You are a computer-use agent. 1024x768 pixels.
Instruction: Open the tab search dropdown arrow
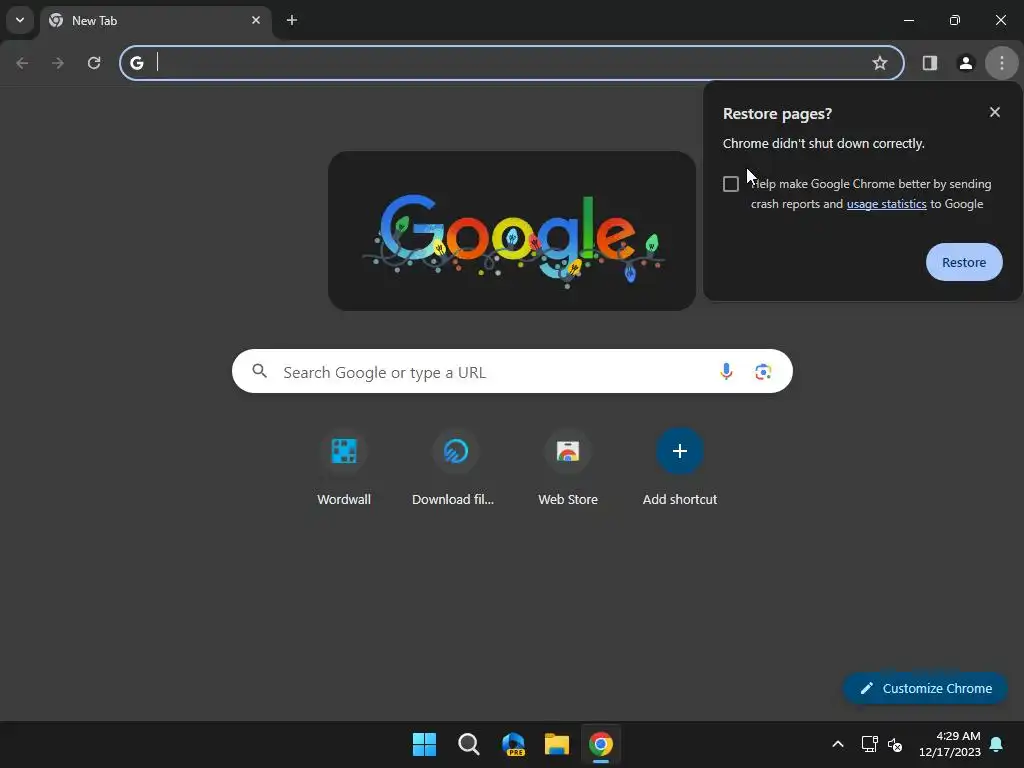click(x=20, y=20)
